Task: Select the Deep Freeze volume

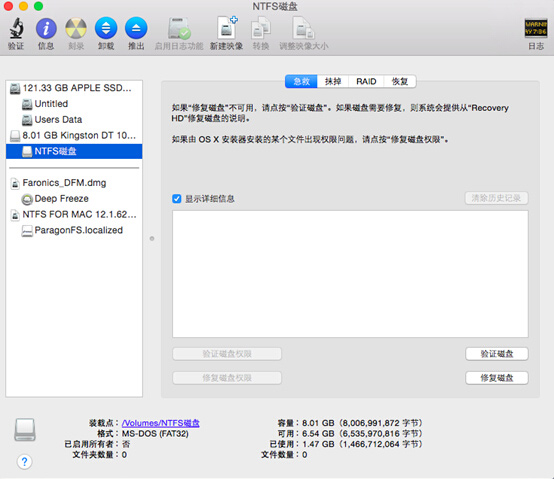Action: coord(74,199)
